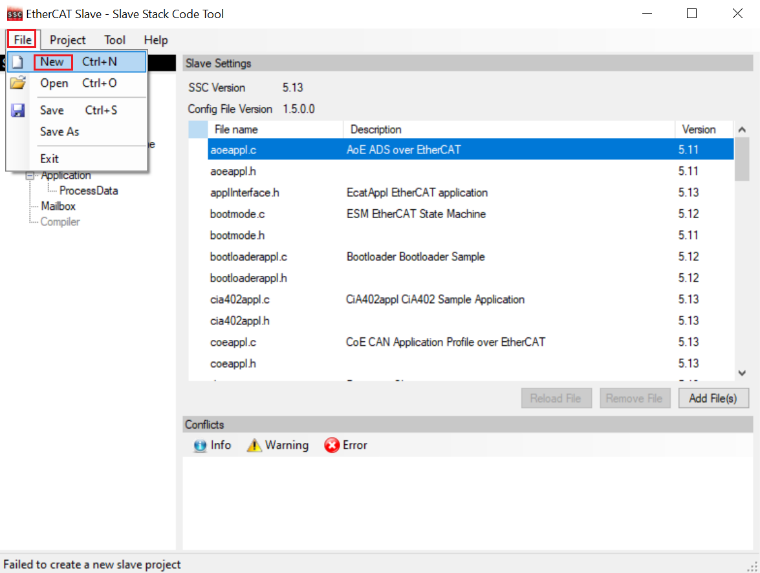This screenshot has height=573, width=760.
Task: Click the New document icon in File menu
Action: (x=18, y=62)
